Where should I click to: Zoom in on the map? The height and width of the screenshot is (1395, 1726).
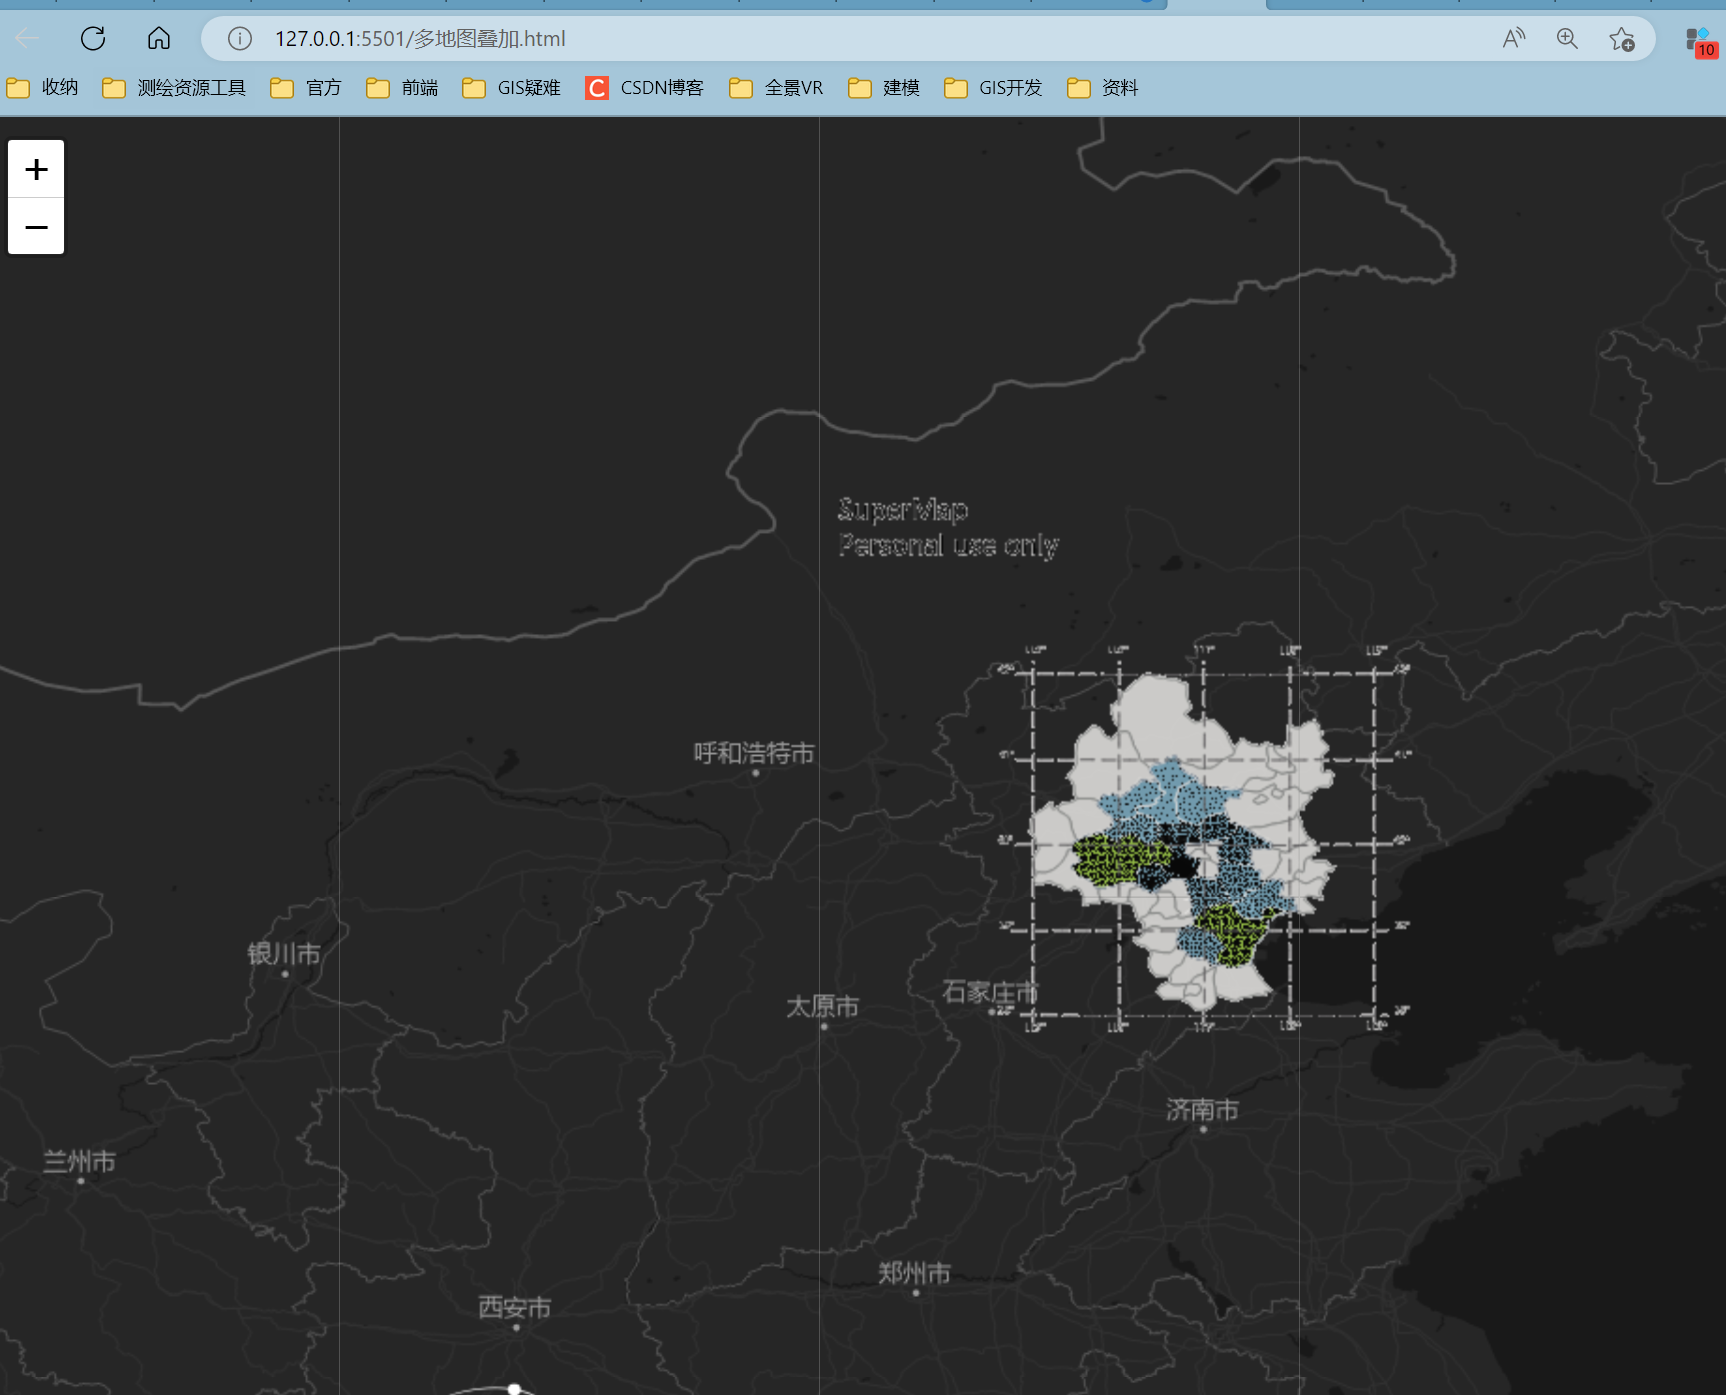click(36, 169)
